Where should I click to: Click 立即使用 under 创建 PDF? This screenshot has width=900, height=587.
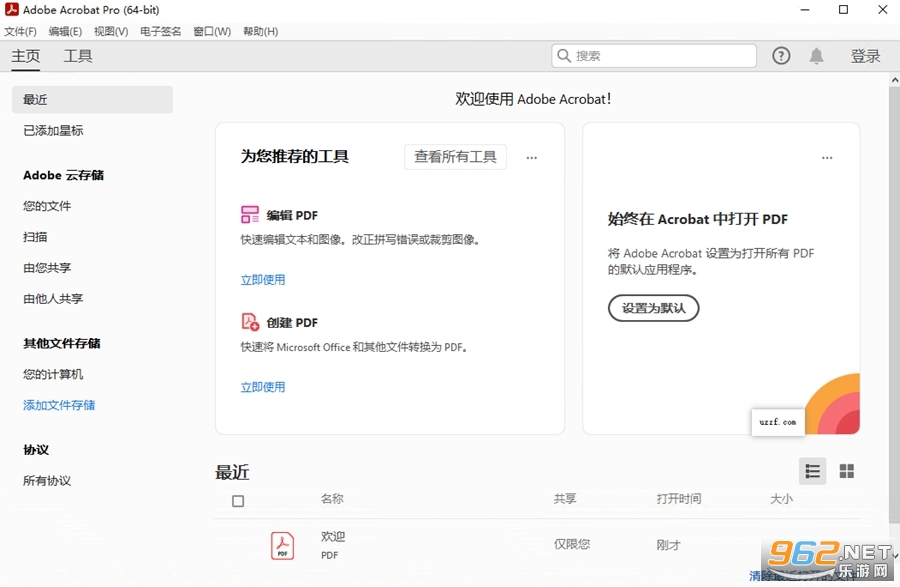point(263,387)
